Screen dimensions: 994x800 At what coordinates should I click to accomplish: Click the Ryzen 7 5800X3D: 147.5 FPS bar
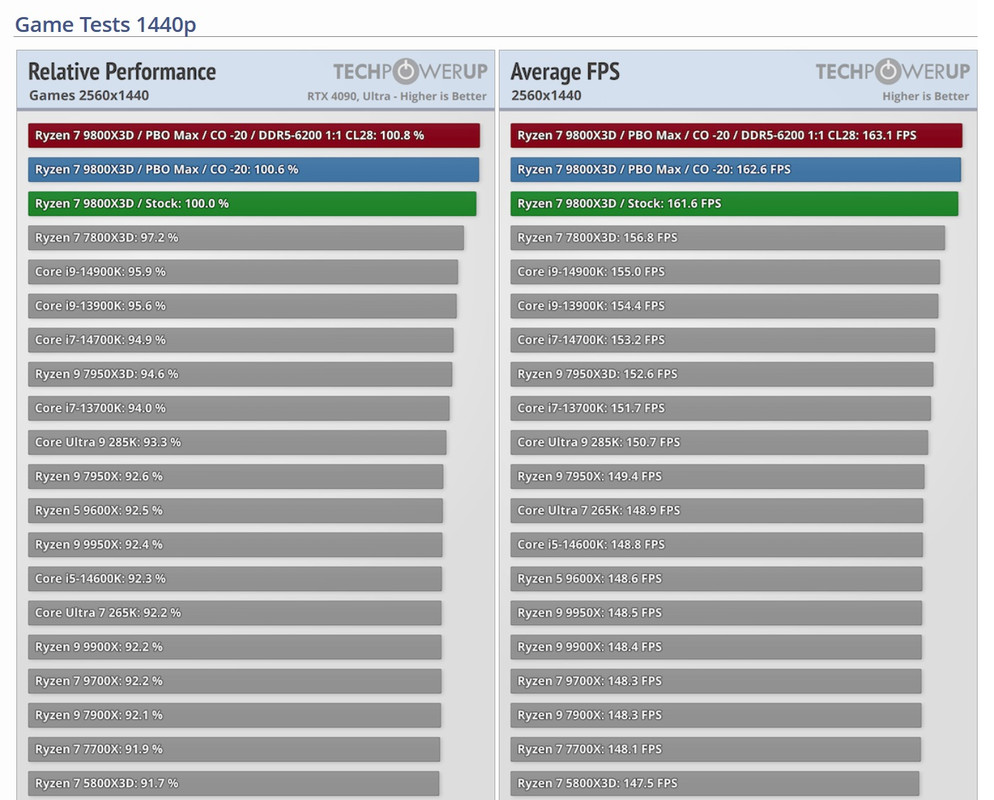click(714, 784)
